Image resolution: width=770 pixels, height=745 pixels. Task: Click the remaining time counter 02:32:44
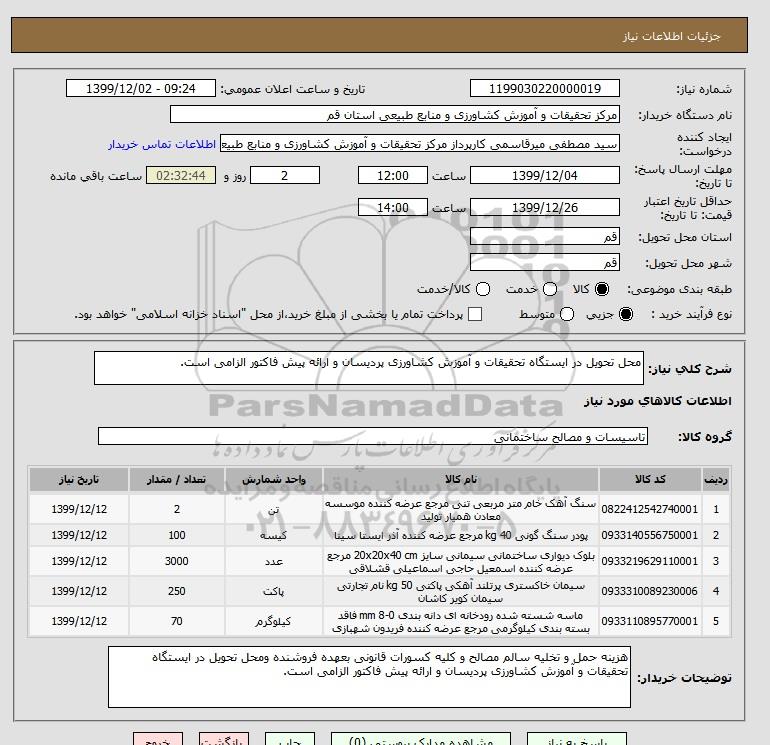(181, 175)
